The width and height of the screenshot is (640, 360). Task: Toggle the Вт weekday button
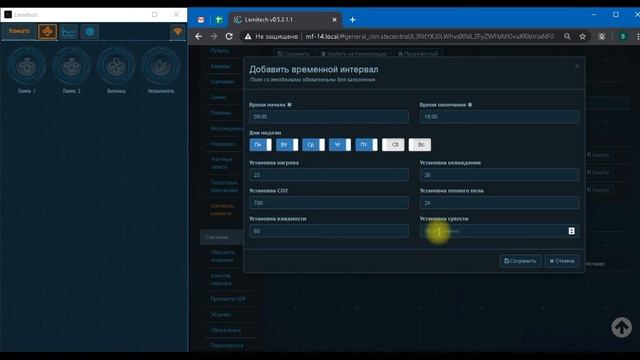click(287, 144)
